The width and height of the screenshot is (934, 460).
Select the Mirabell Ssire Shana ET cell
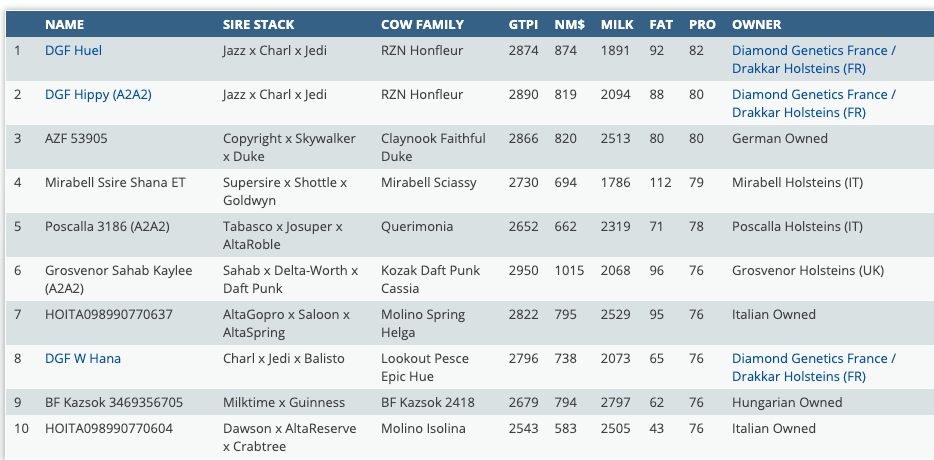(116, 183)
